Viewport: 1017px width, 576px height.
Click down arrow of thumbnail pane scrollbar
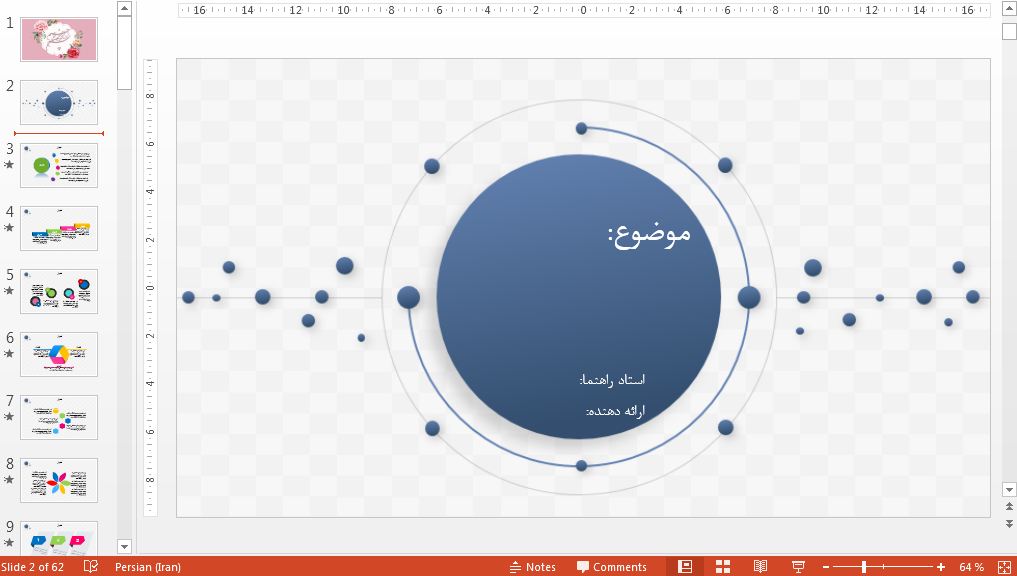coord(124,547)
